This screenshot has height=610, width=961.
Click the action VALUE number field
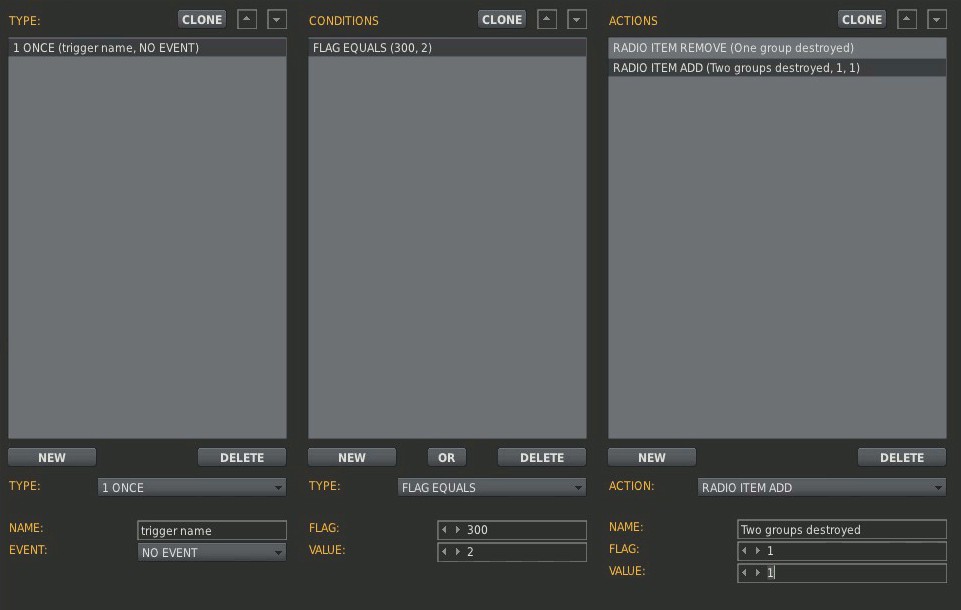[x=842, y=573]
